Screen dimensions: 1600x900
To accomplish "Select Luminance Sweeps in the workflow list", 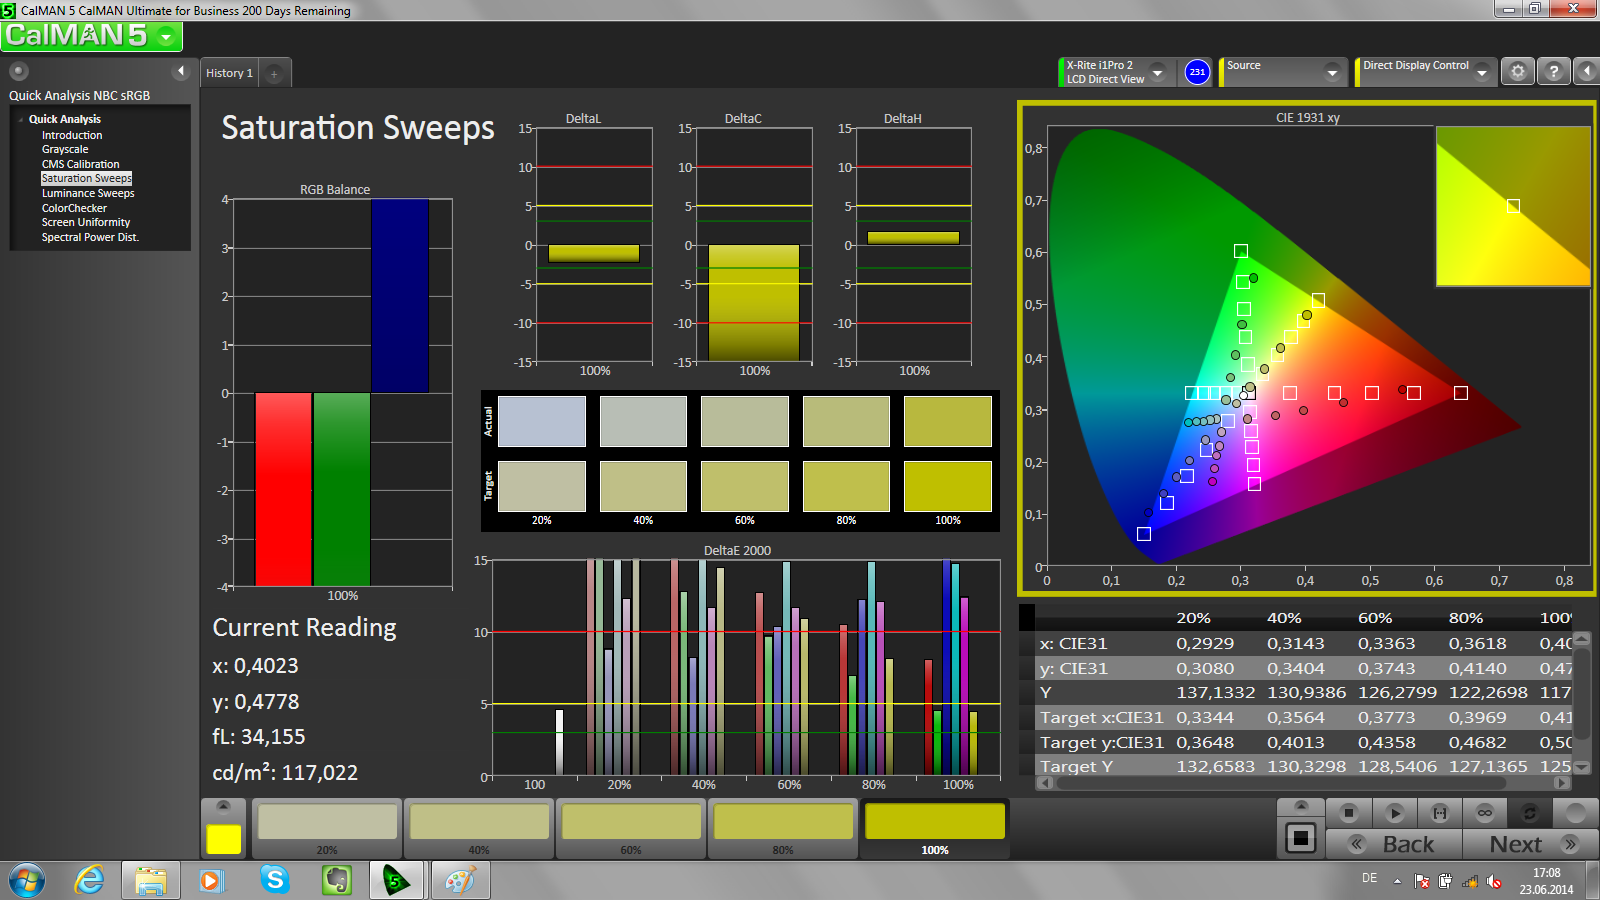I will (x=88, y=193).
